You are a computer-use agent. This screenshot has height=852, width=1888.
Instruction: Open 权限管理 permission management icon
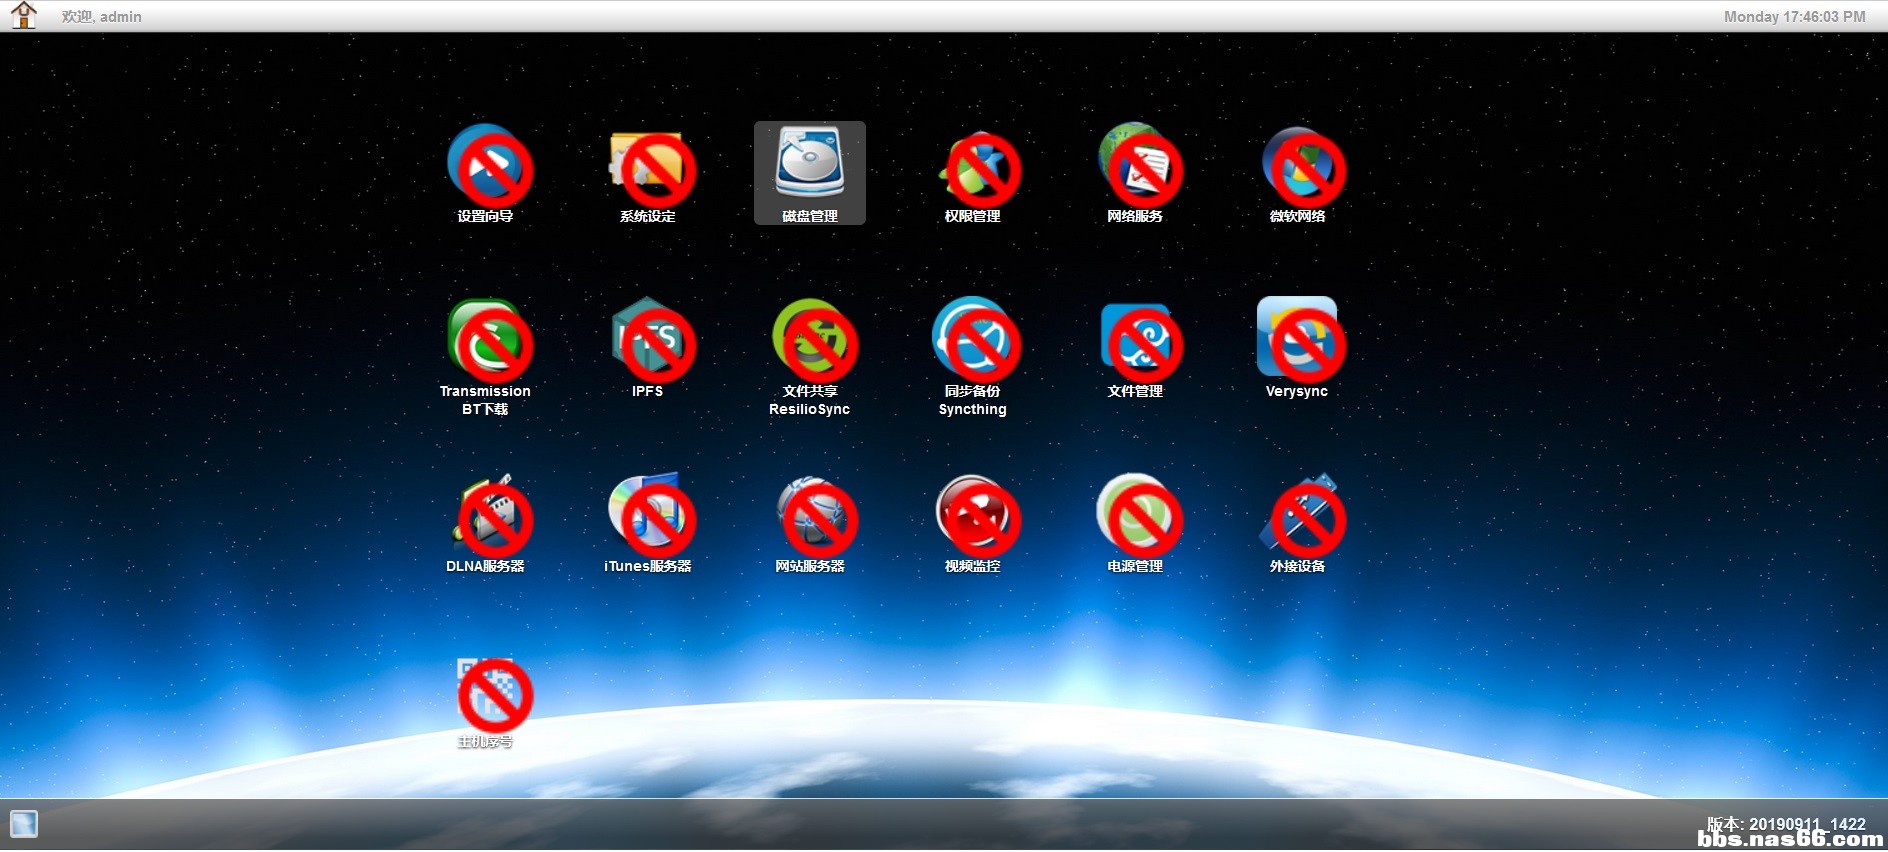[x=973, y=166]
